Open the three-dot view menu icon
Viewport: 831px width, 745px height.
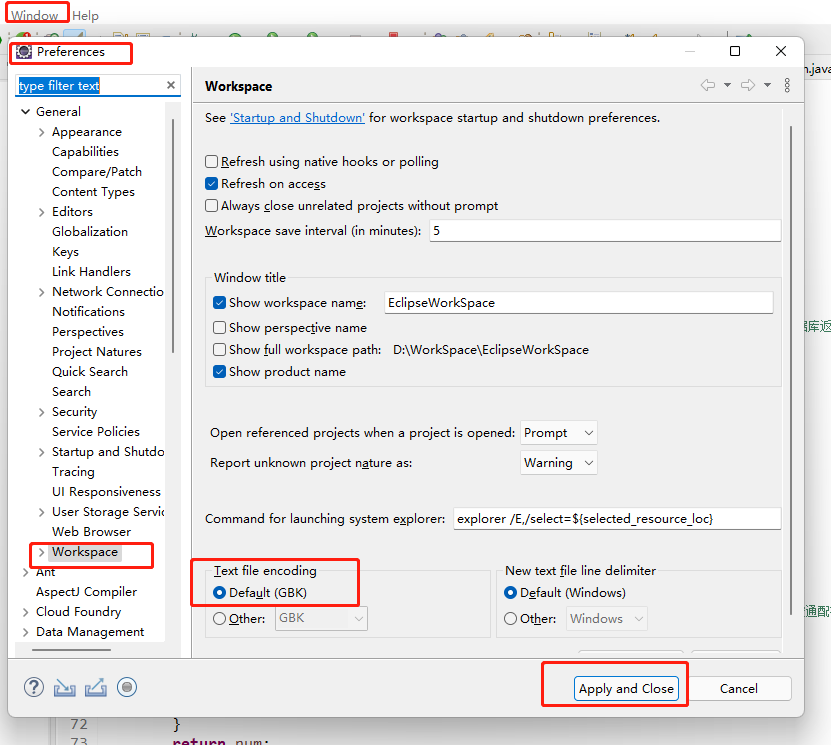coord(787,85)
